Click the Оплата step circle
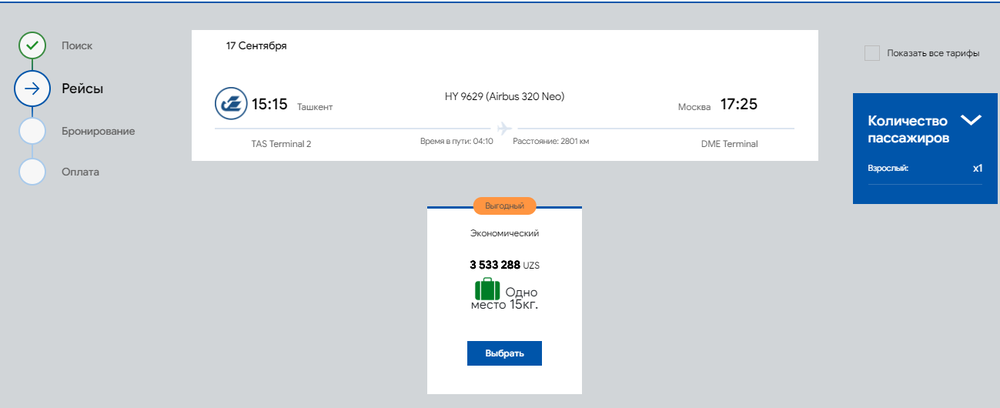Image resolution: width=1000 pixels, height=408 pixels. pyautogui.click(x=33, y=172)
